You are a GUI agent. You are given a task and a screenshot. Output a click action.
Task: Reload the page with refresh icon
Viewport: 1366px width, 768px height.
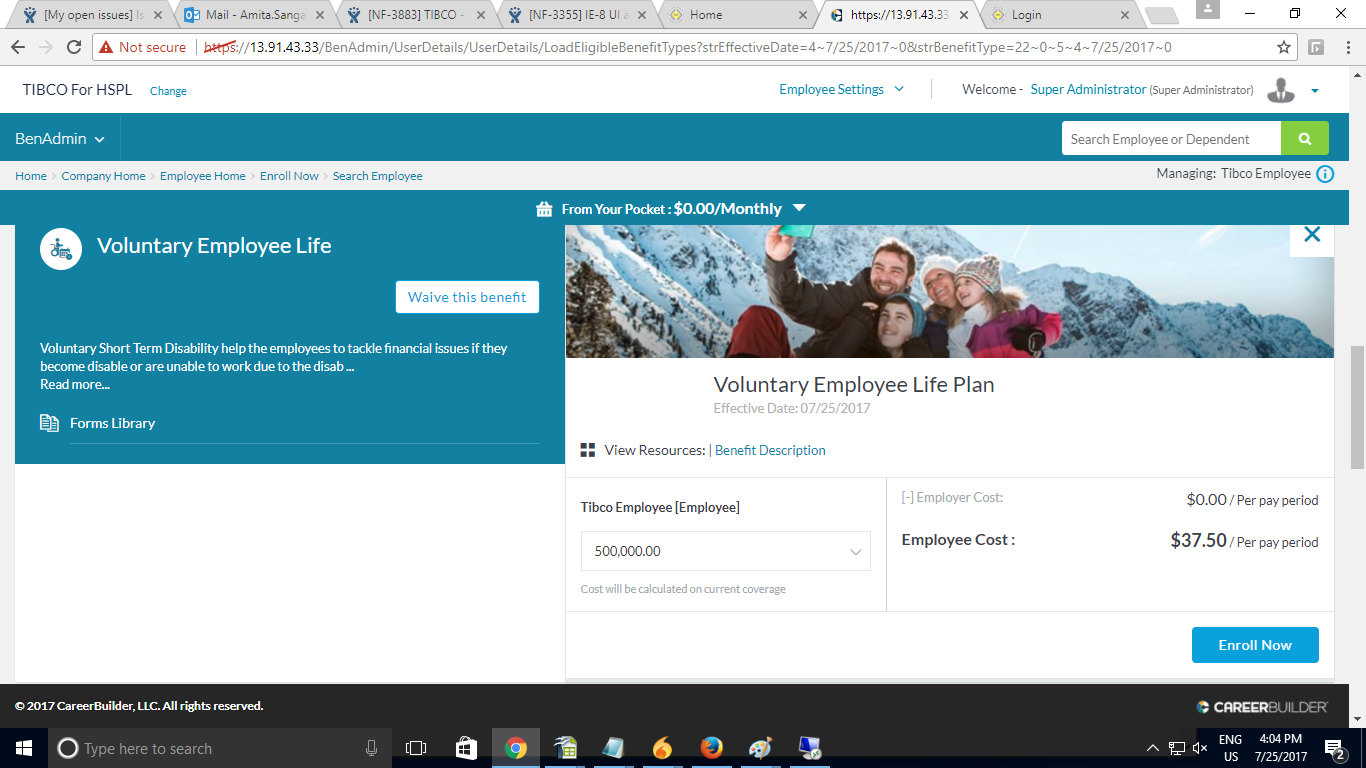(73, 47)
